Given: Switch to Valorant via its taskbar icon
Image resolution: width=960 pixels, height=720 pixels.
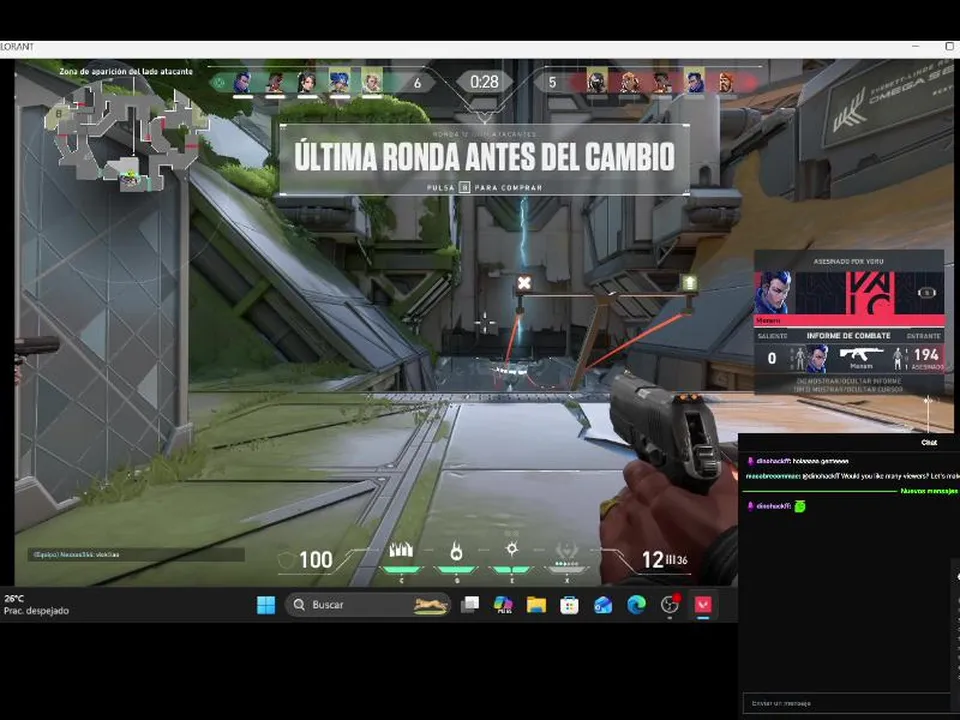Looking at the screenshot, I should click(703, 605).
